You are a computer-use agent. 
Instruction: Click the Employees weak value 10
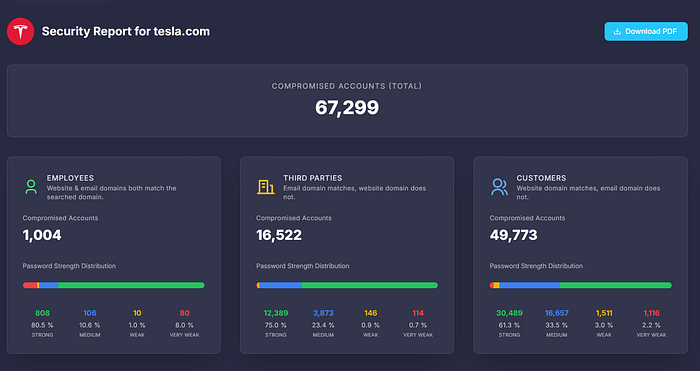tap(137, 313)
